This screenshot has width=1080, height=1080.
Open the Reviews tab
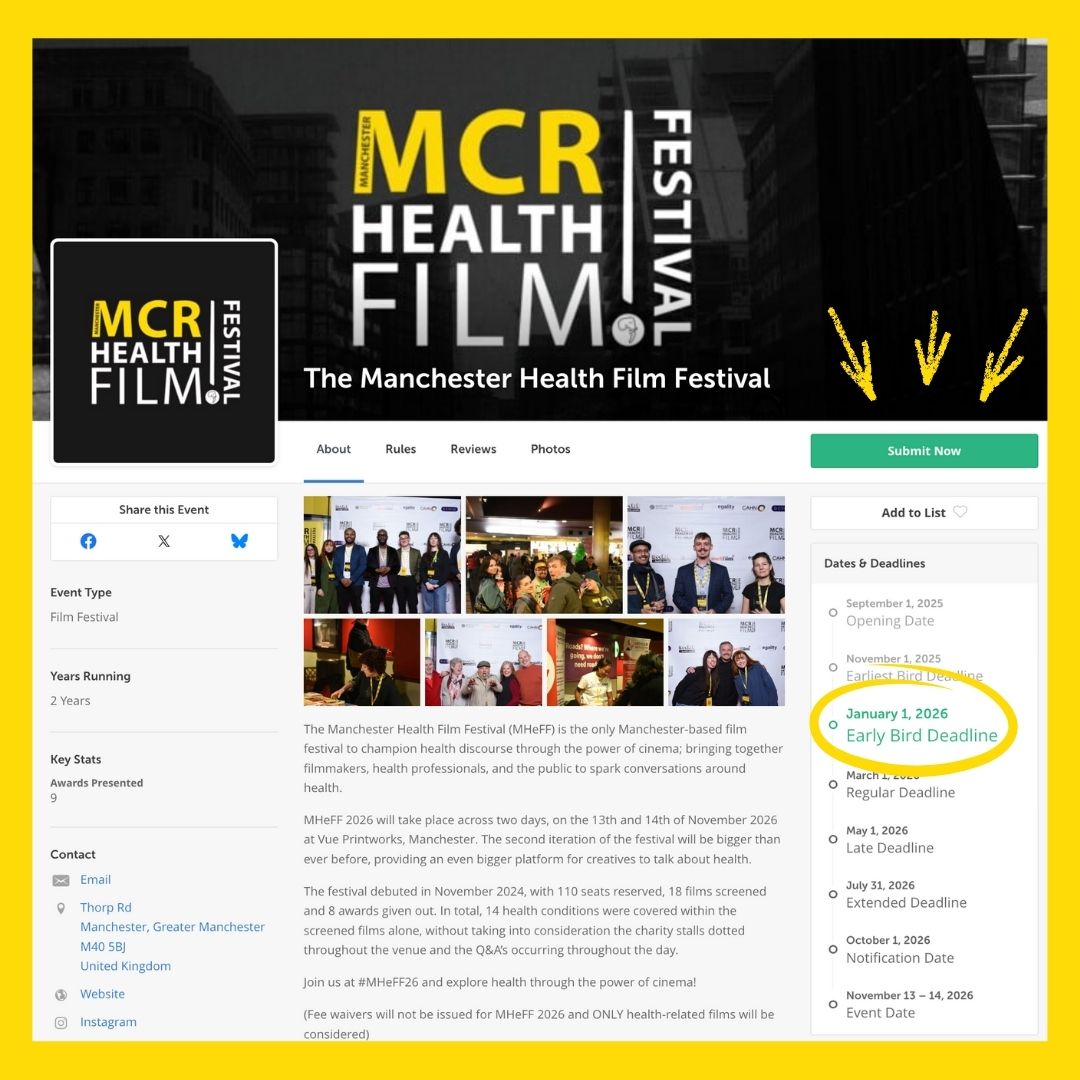point(473,449)
